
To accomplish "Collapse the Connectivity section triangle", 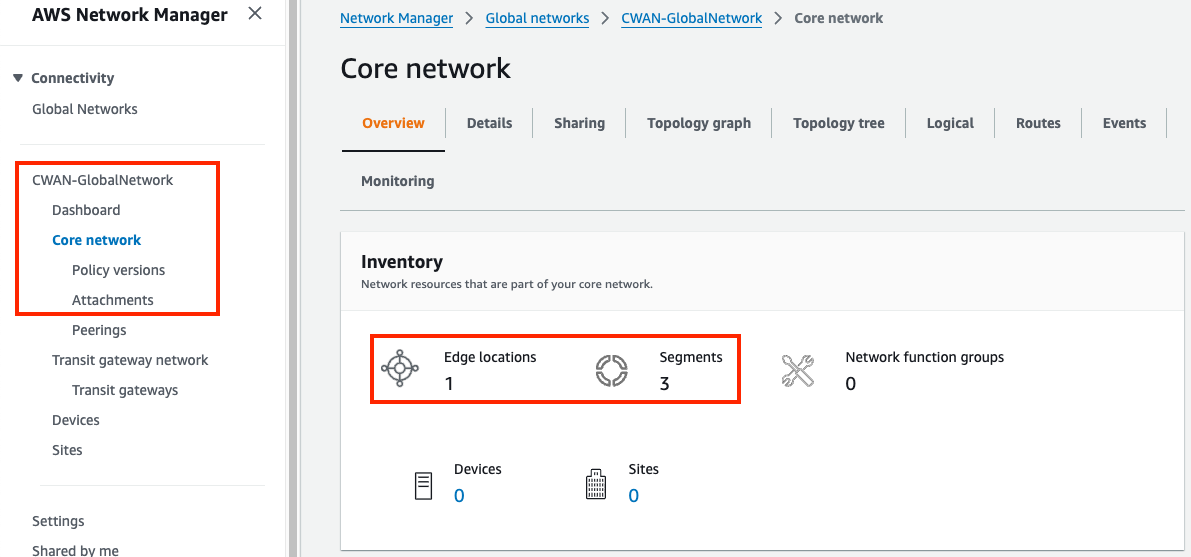I will (x=18, y=78).
